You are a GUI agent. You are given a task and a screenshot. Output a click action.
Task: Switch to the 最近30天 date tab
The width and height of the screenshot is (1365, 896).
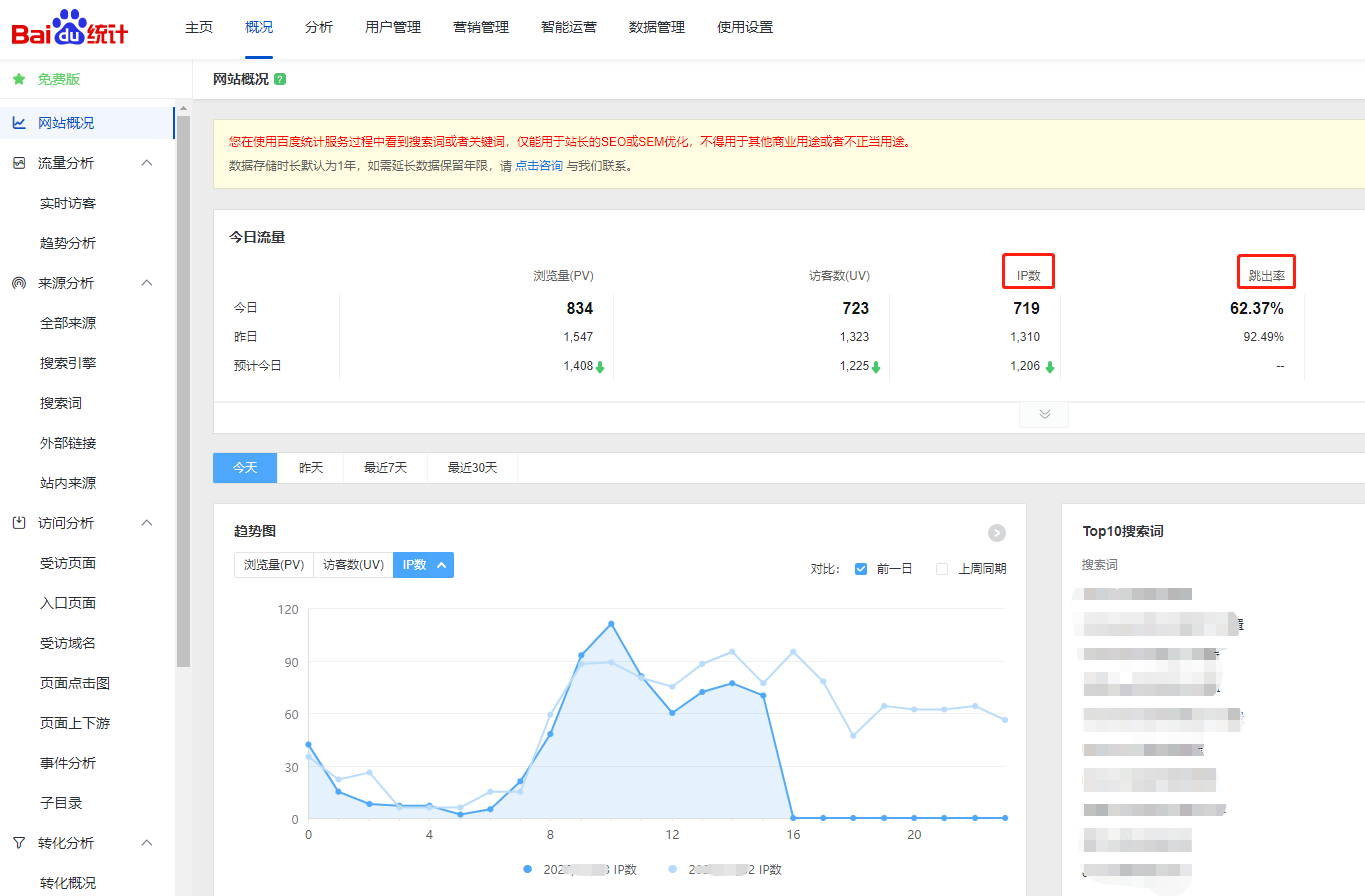coord(472,468)
